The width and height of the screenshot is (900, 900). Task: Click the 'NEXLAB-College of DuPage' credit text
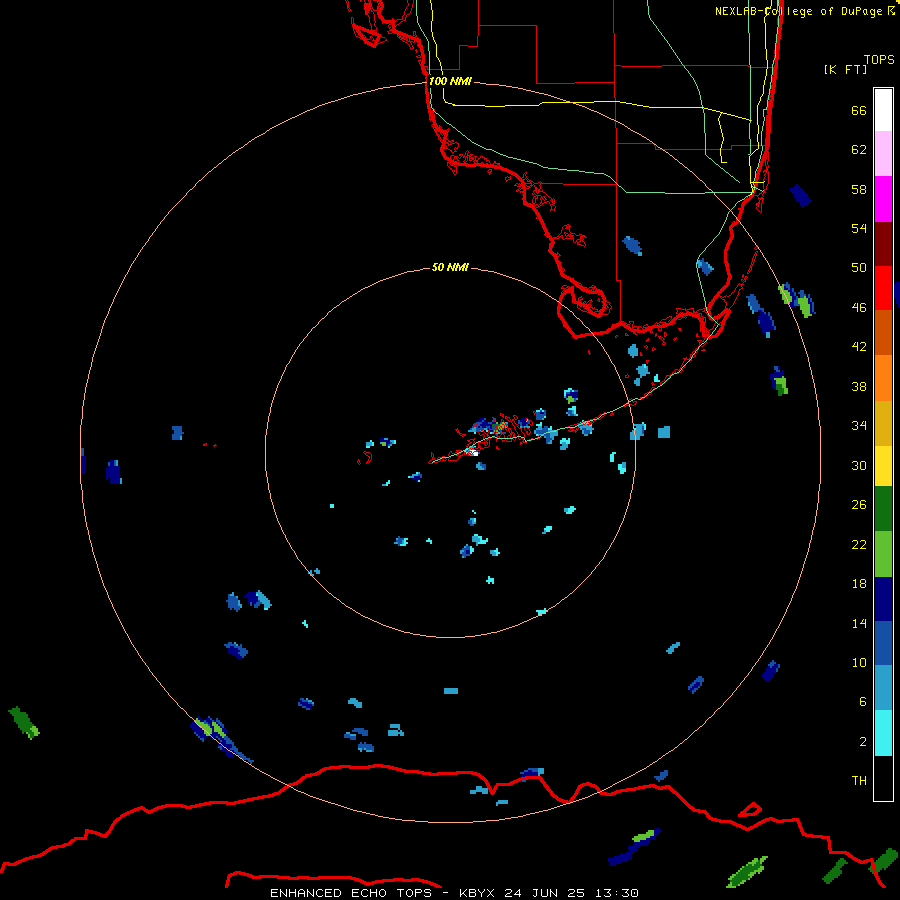click(x=799, y=11)
